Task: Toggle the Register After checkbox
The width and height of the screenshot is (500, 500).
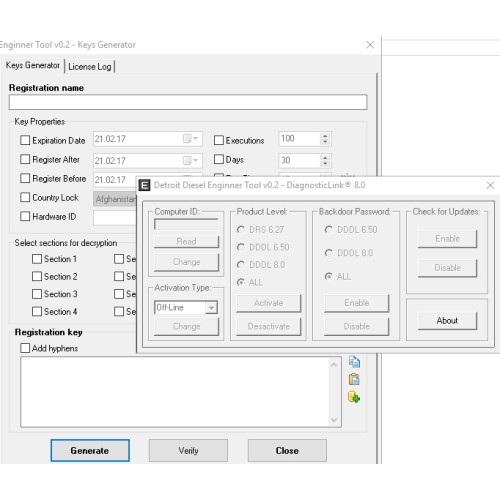Action: 25,159
